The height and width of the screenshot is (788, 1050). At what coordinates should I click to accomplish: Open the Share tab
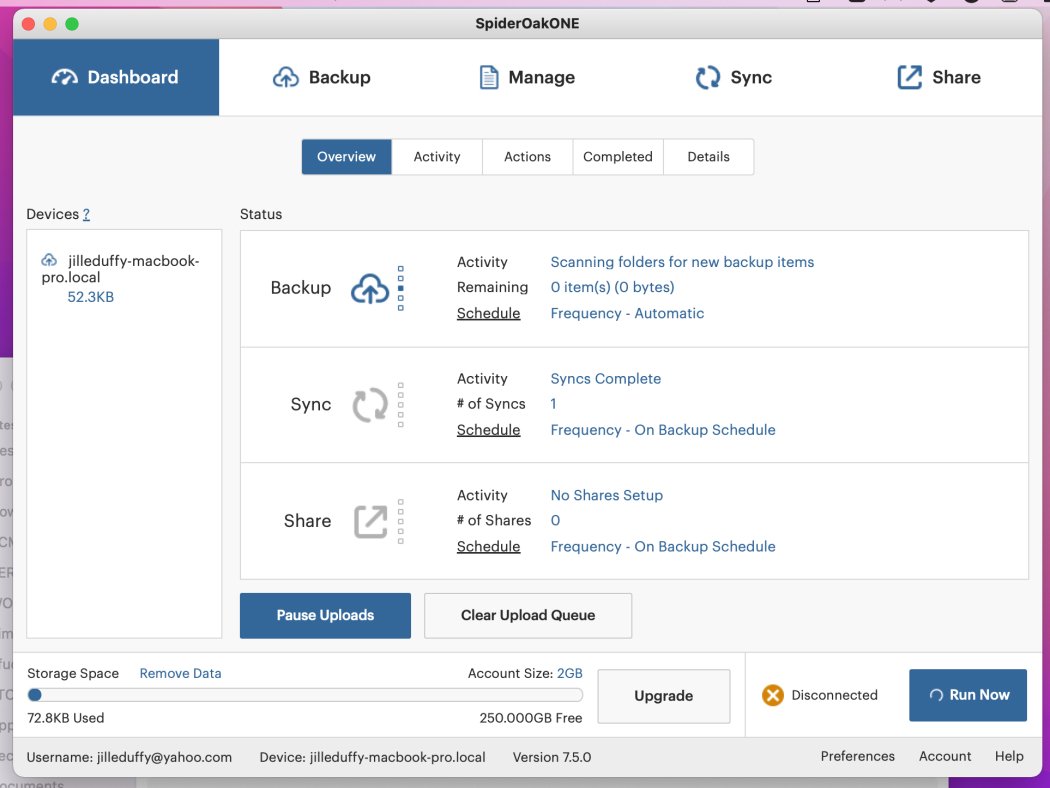[x=939, y=77]
